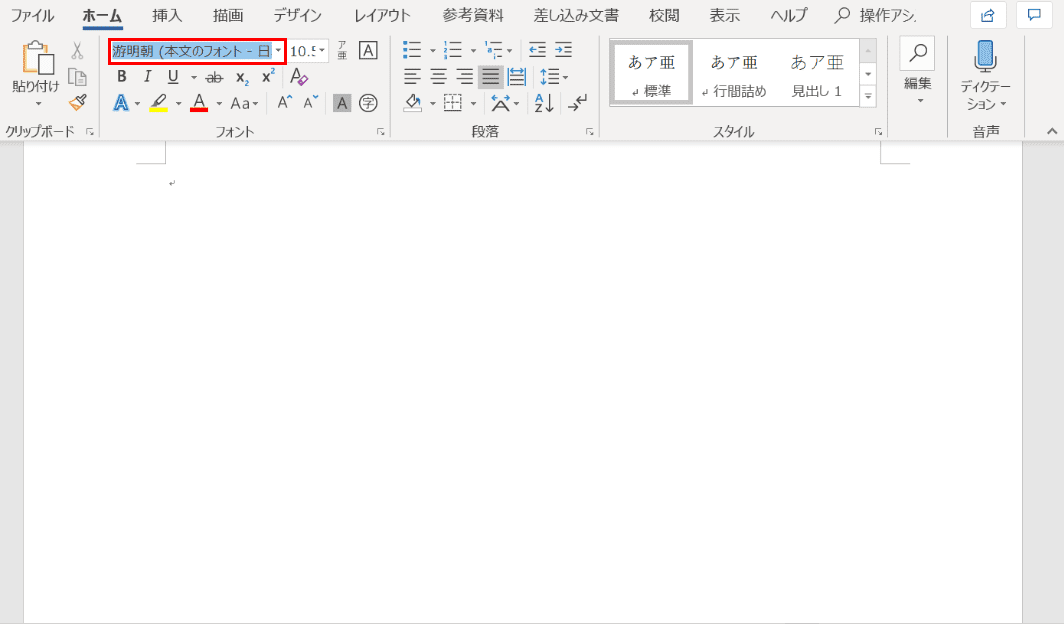Select the Format Painter brush icon
Image resolution: width=1064 pixels, height=624 pixels.
(77, 103)
